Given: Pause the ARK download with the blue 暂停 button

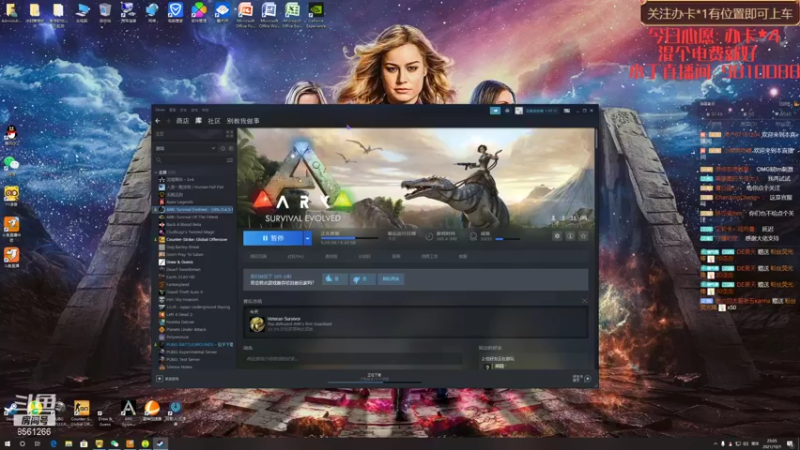Looking at the screenshot, I should click(x=273, y=238).
